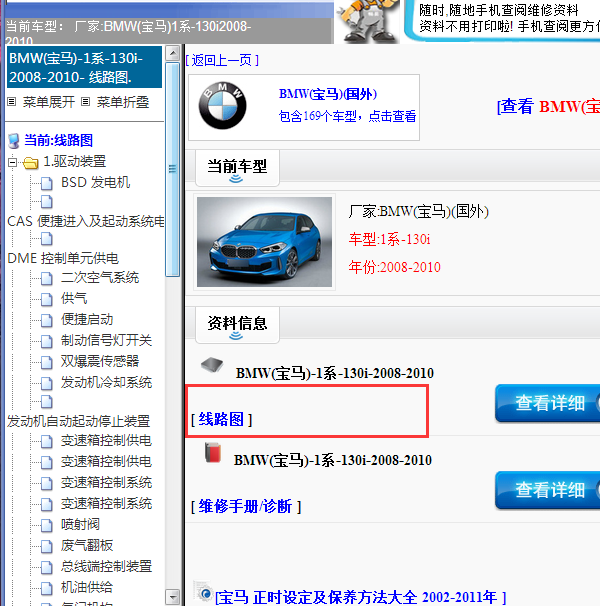Collapse the 1.驱动装置 tree node
The width and height of the screenshot is (600, 606).
[12, 162]
